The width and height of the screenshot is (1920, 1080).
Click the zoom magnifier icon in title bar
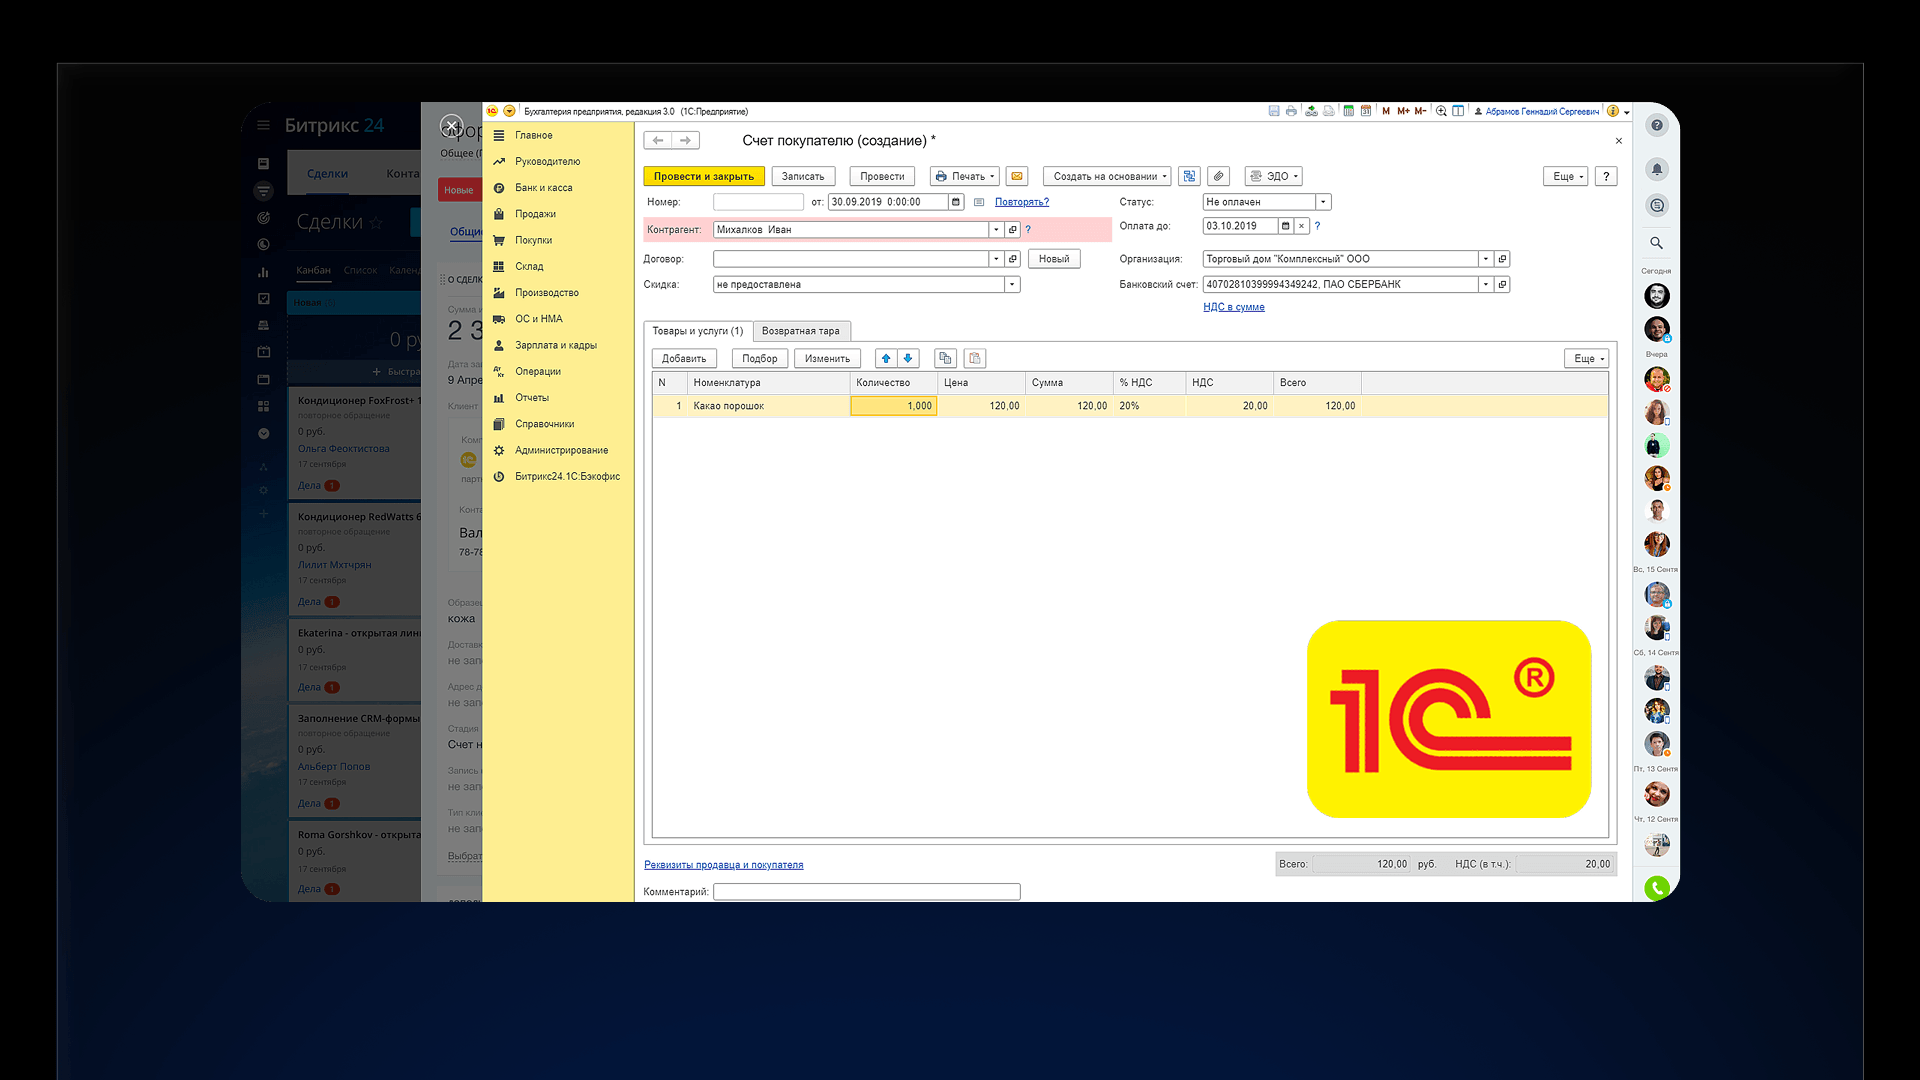(x=1441, y=111)
